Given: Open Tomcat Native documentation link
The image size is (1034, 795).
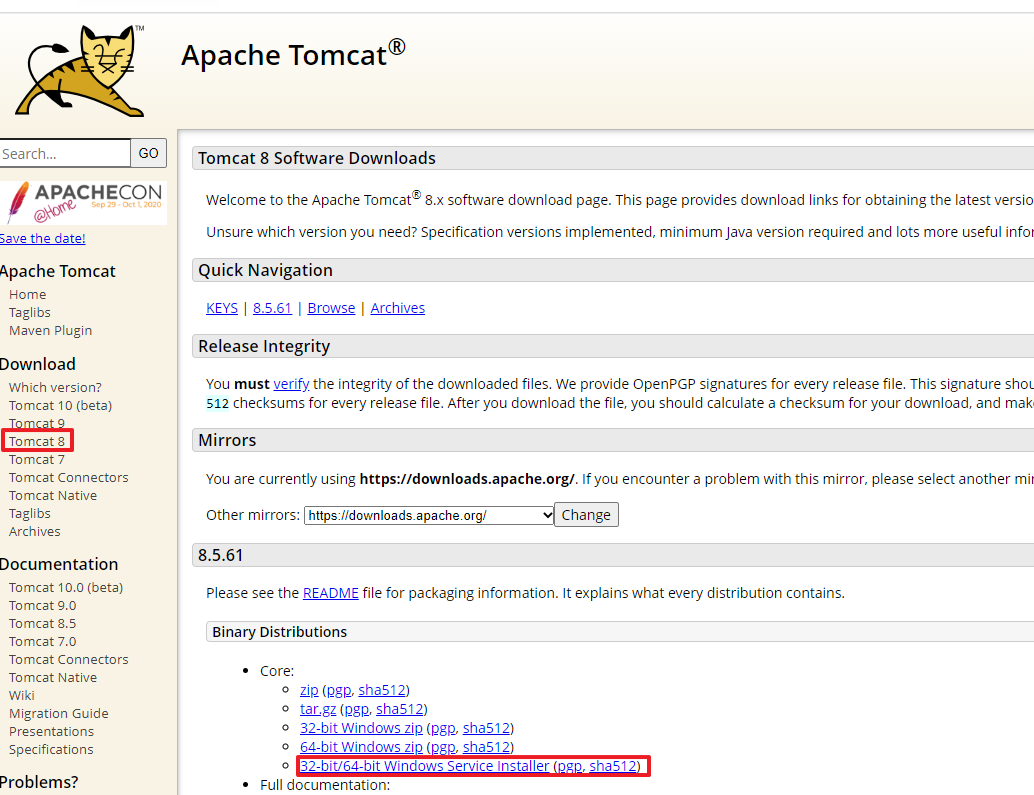Looking at the screenshot, I should (x=53, y=678).
